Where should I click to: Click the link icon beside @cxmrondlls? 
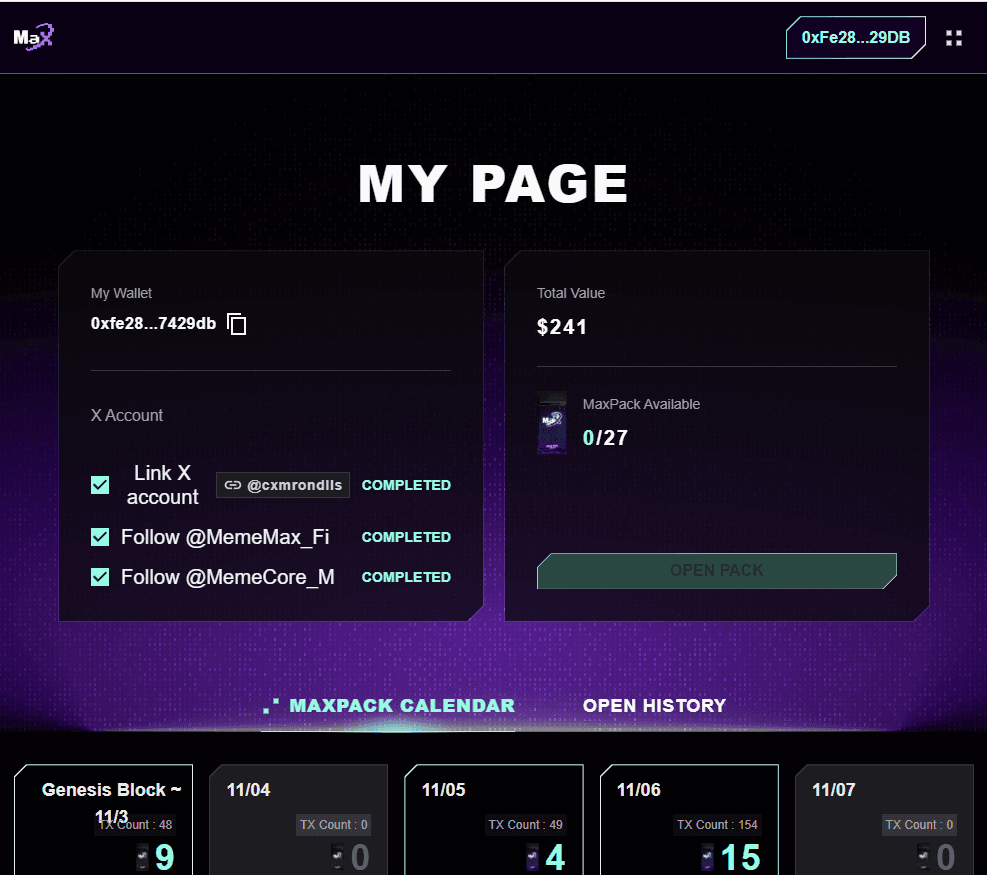[232, 485]
